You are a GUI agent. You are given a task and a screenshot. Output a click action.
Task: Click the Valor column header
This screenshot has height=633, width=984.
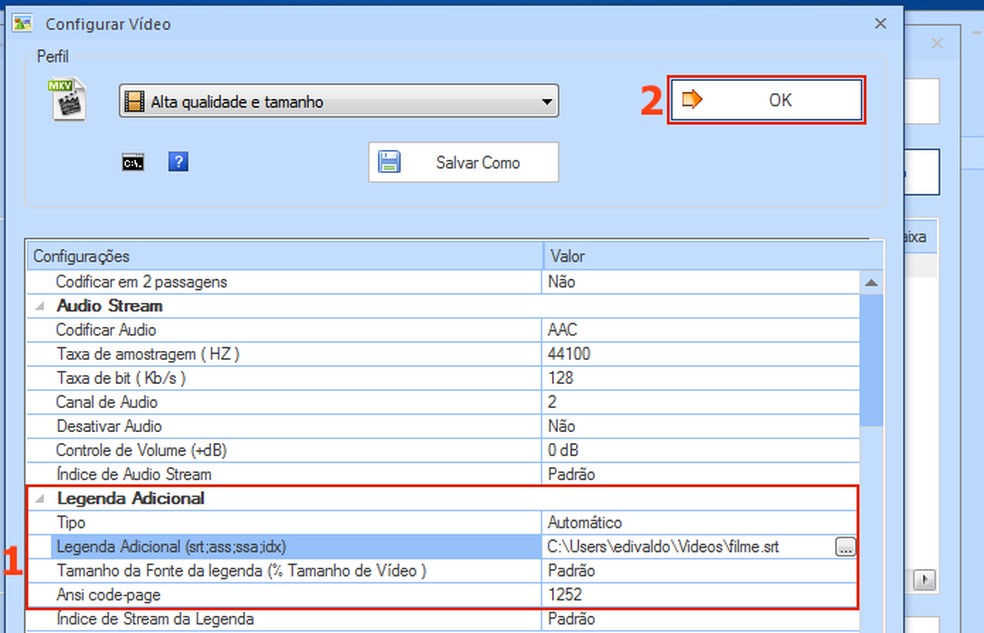coord(713,256)
